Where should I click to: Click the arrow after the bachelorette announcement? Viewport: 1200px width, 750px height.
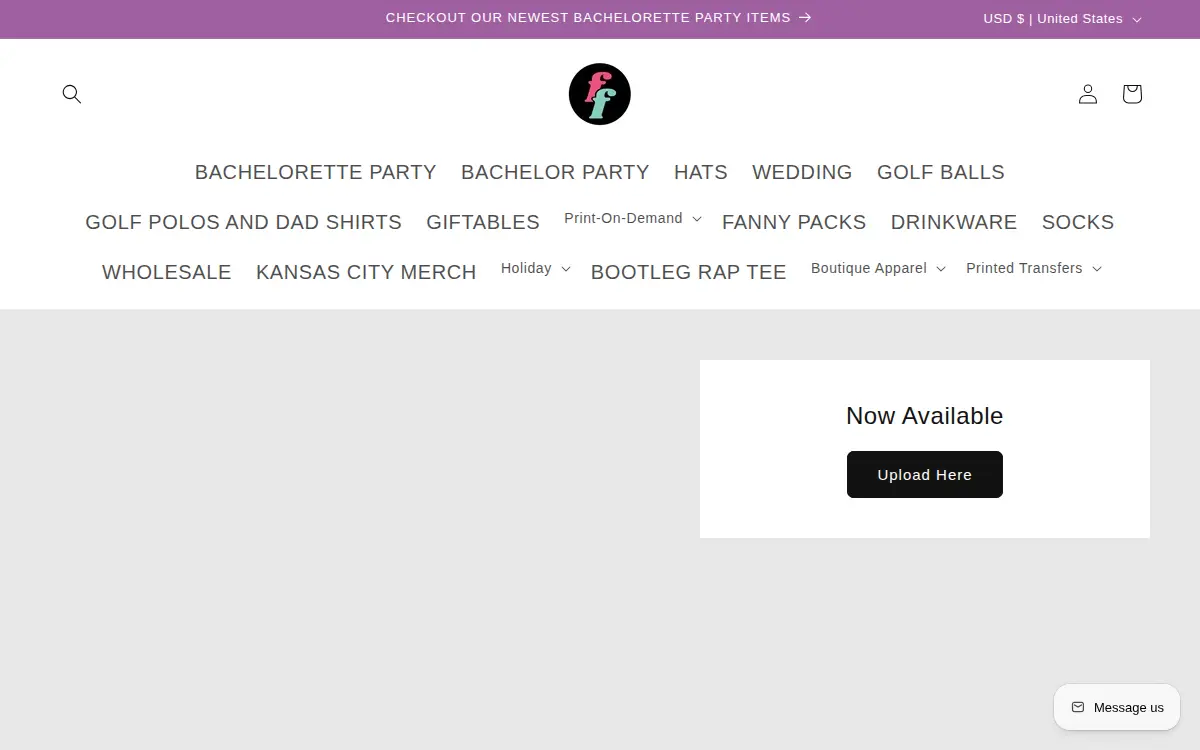coord(805,18)
